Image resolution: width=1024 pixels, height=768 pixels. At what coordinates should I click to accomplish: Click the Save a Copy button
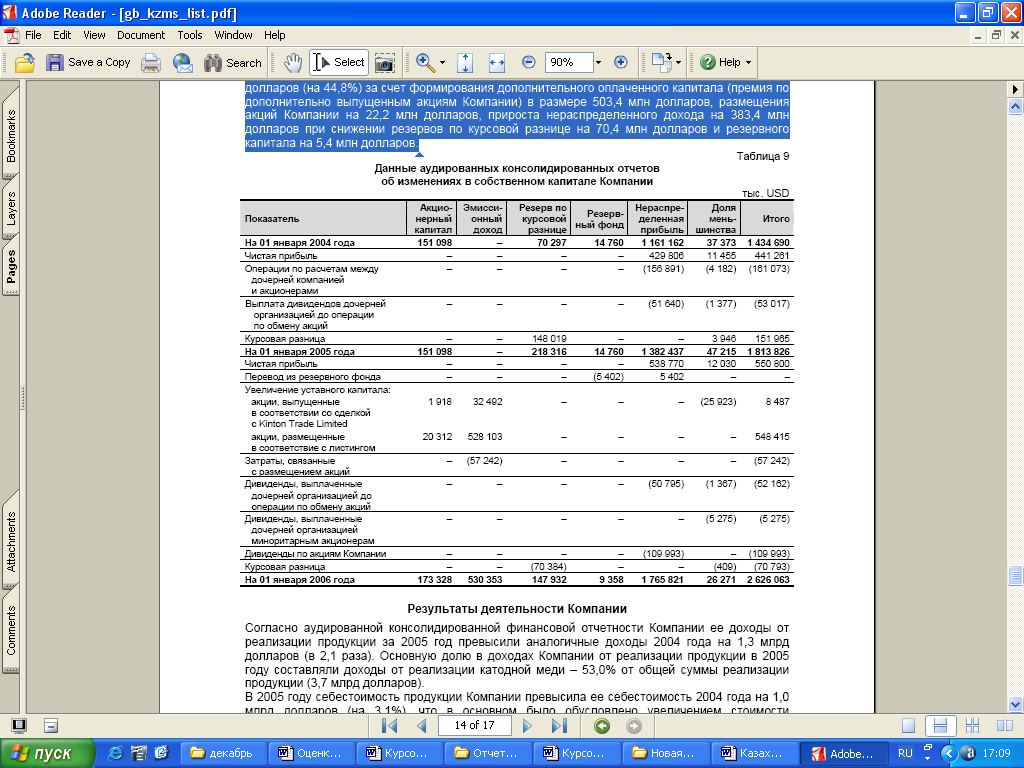coord(88,63)
